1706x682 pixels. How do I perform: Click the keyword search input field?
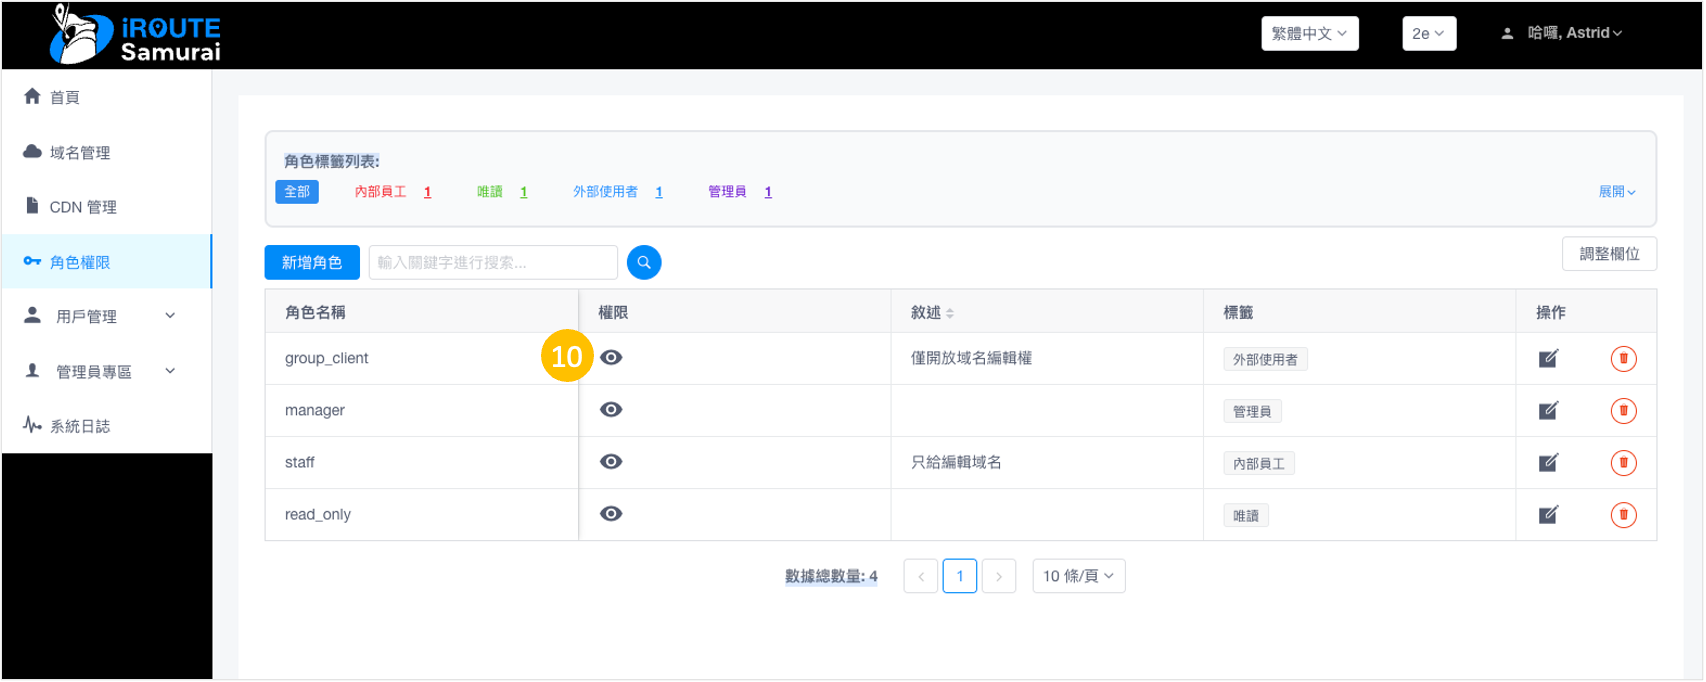coord(493,262)
